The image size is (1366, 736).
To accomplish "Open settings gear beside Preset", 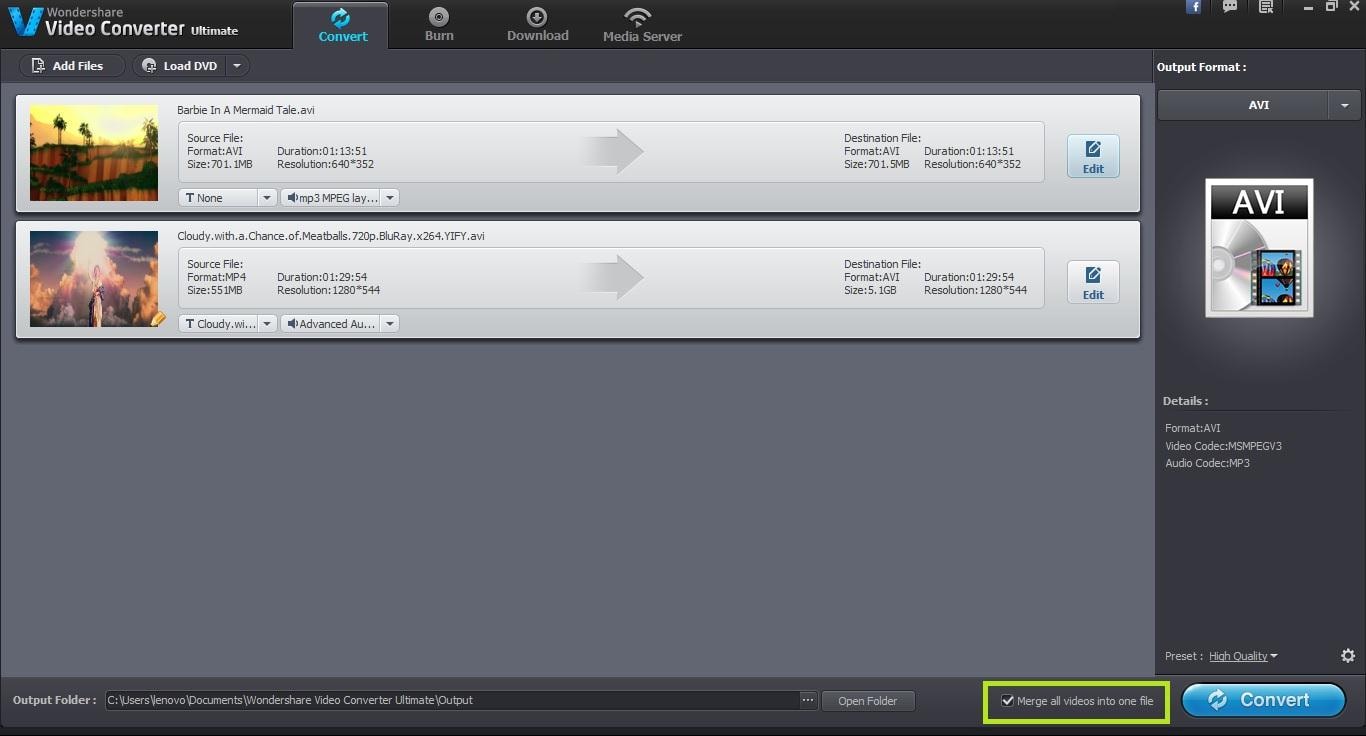I will pos(1348,656).
